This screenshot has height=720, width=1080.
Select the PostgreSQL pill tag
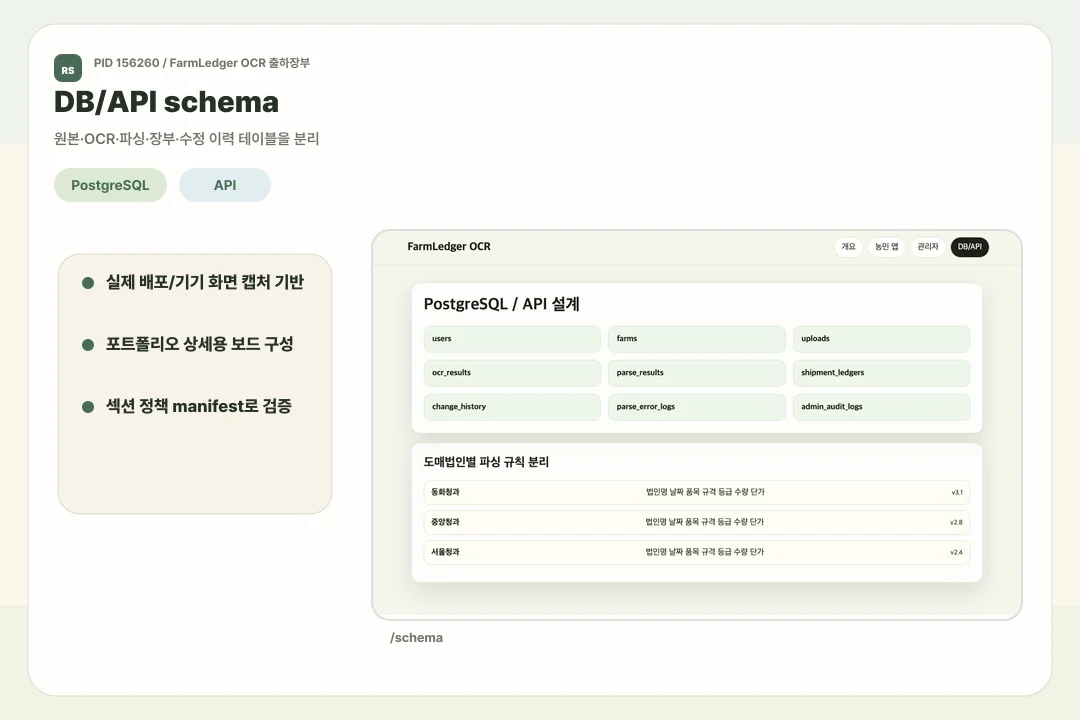pos(110,185)
